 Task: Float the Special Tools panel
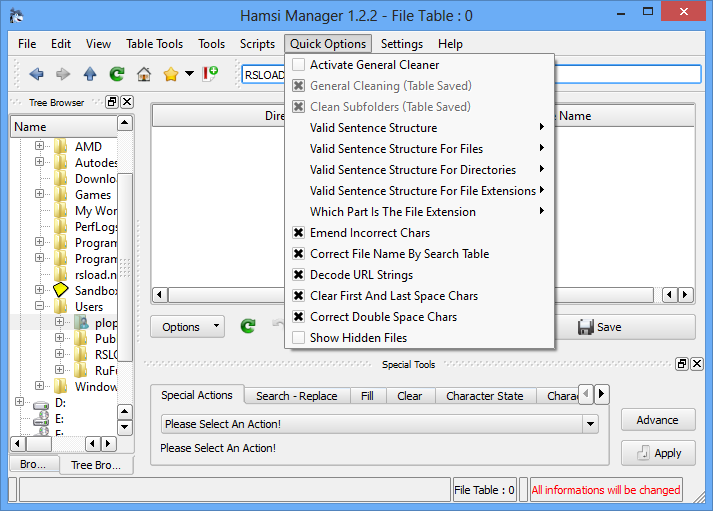pos(682,364)
